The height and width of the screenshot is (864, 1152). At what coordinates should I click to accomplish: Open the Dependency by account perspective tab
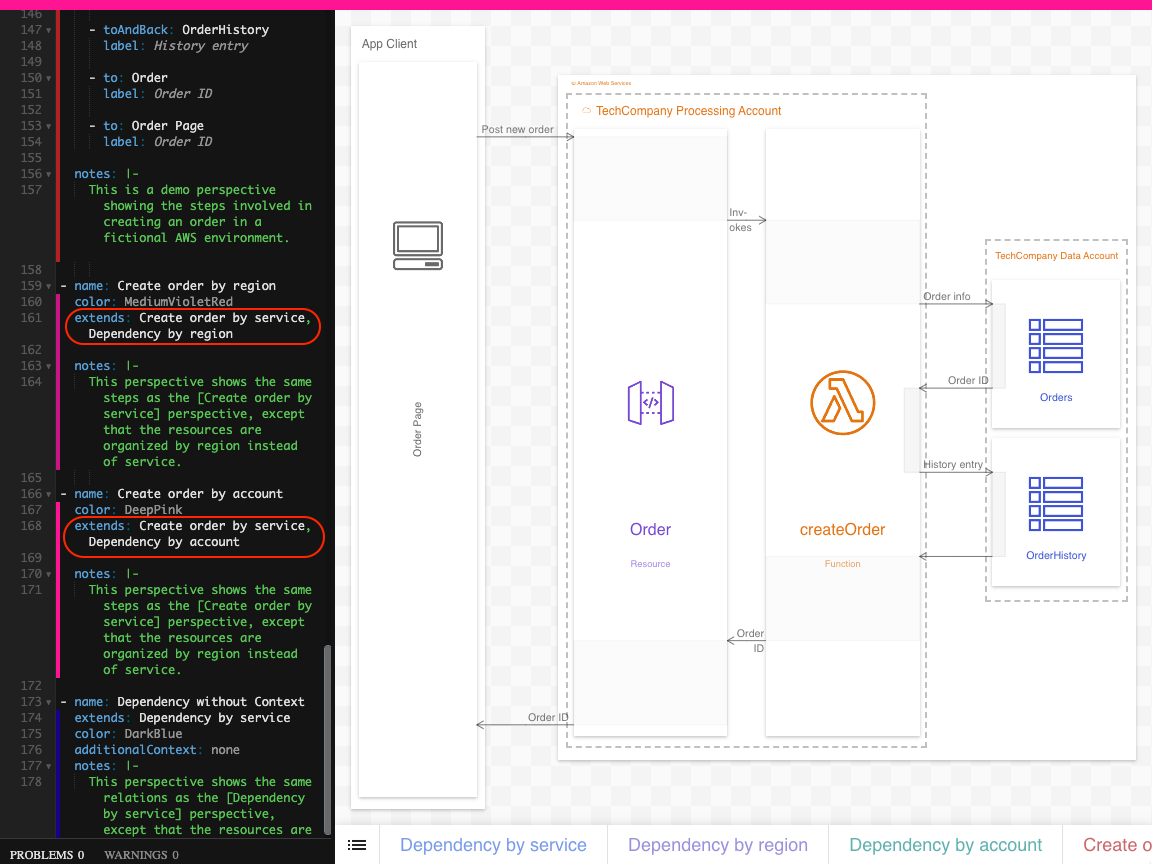[x=944, y=845]
